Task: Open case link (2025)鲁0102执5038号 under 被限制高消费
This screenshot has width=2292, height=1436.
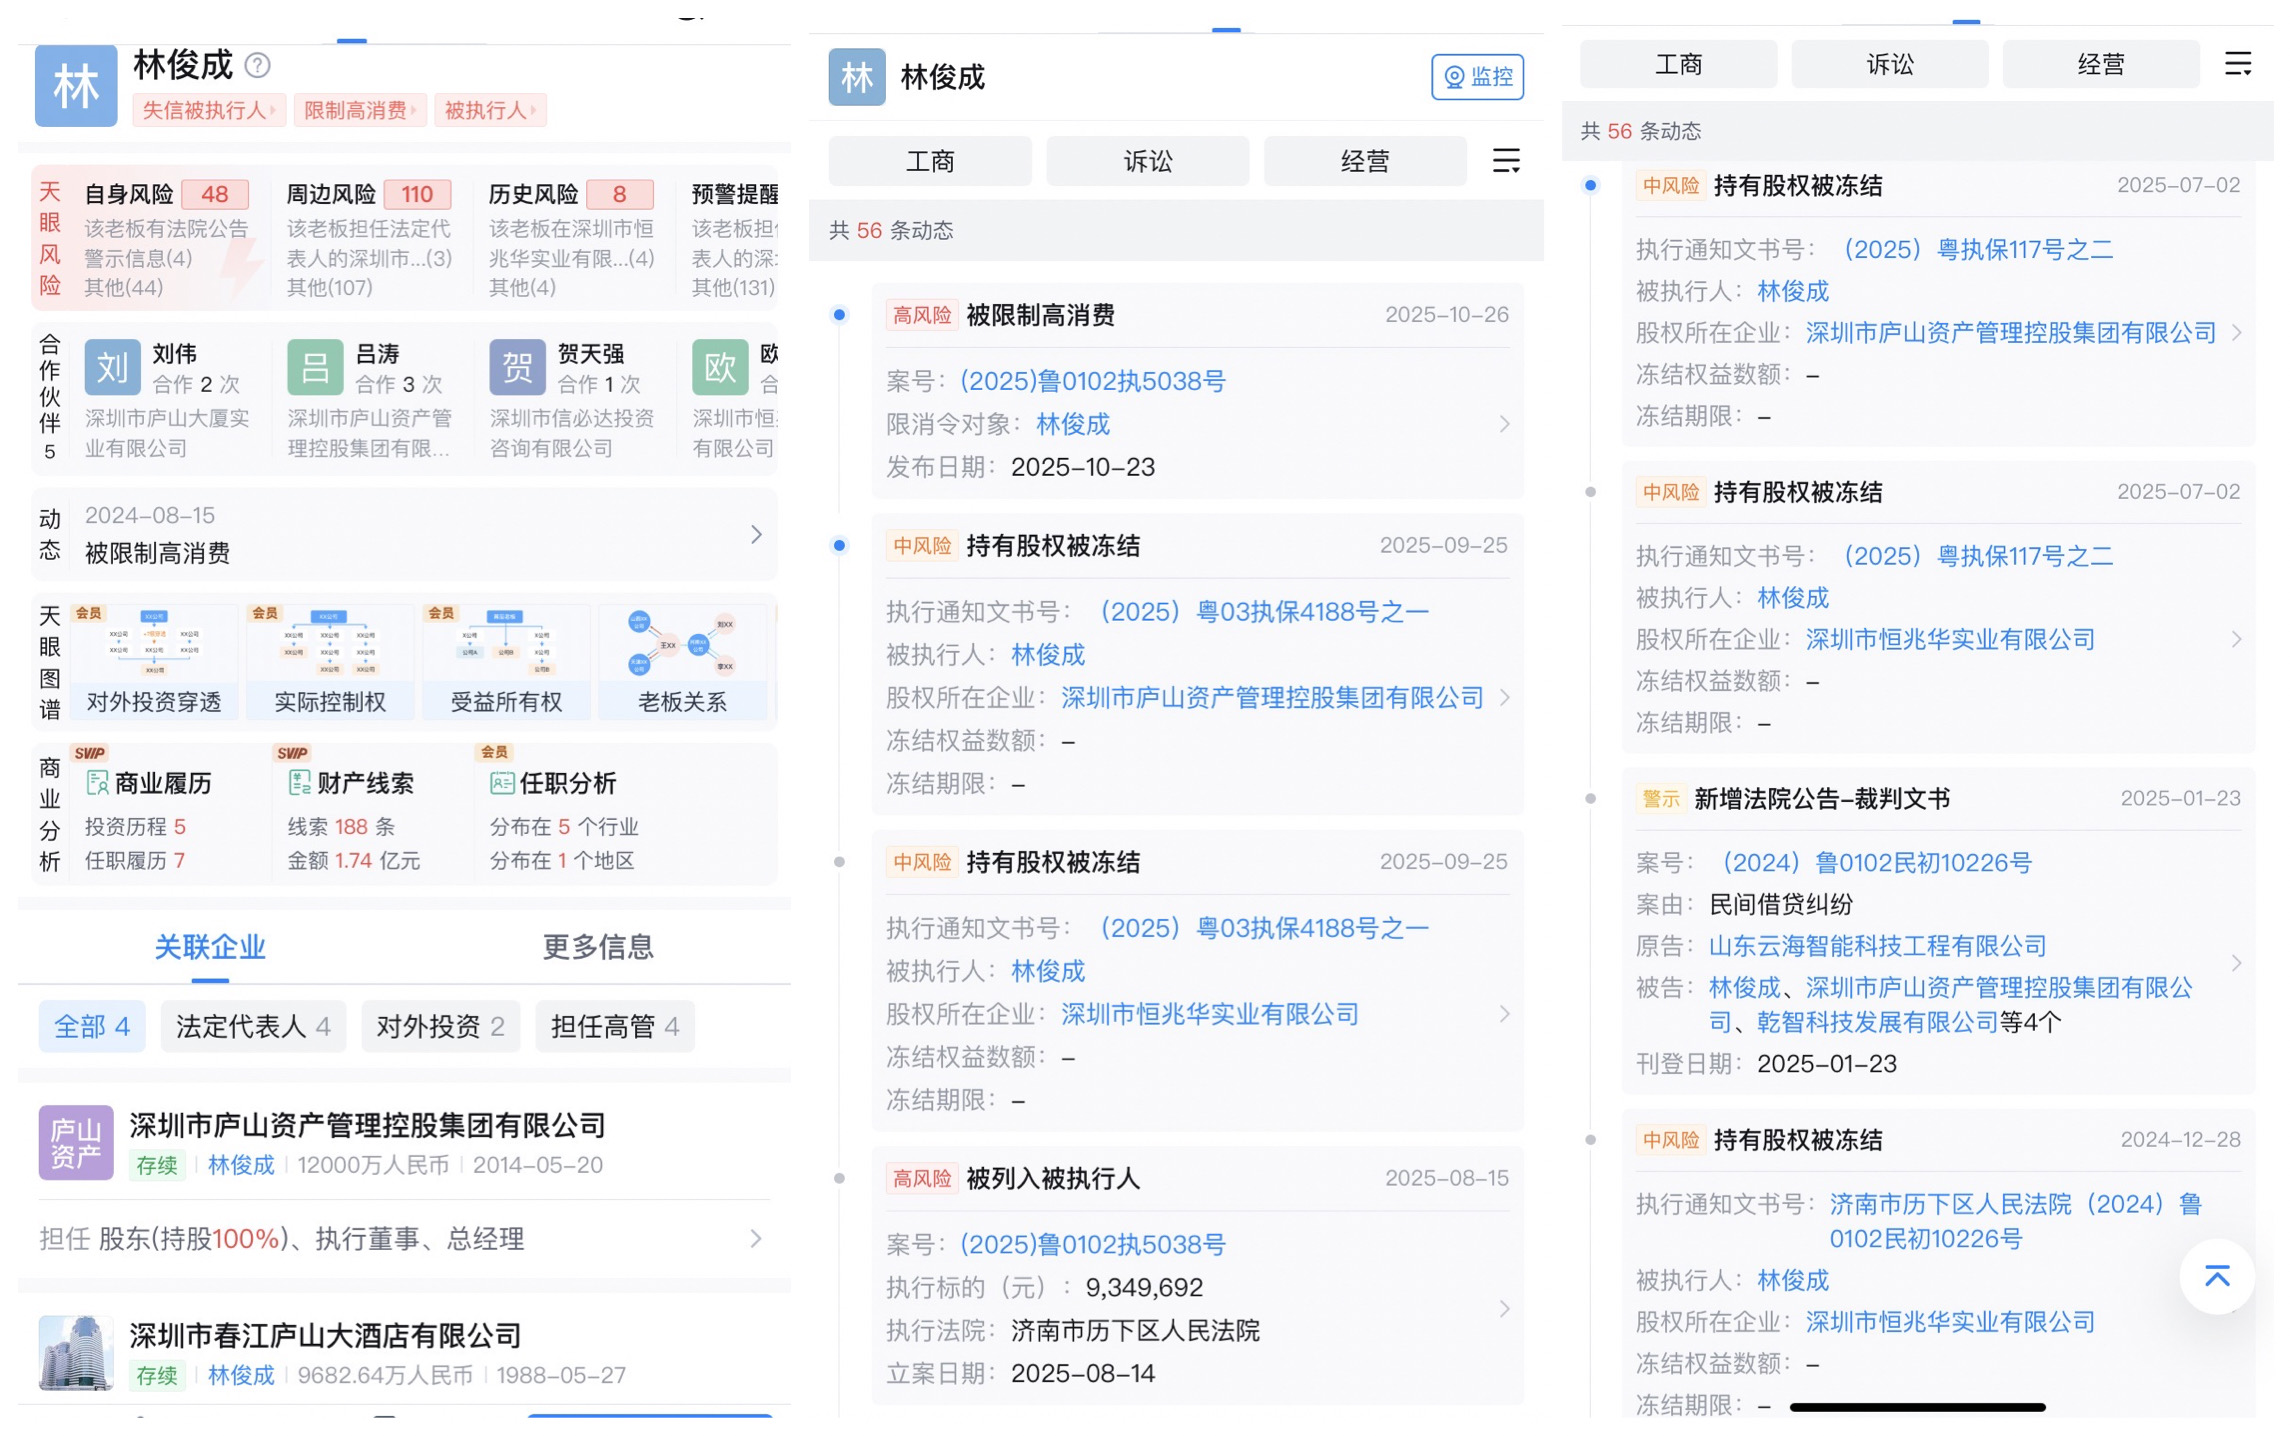Action: click(x=1091, y=381)
